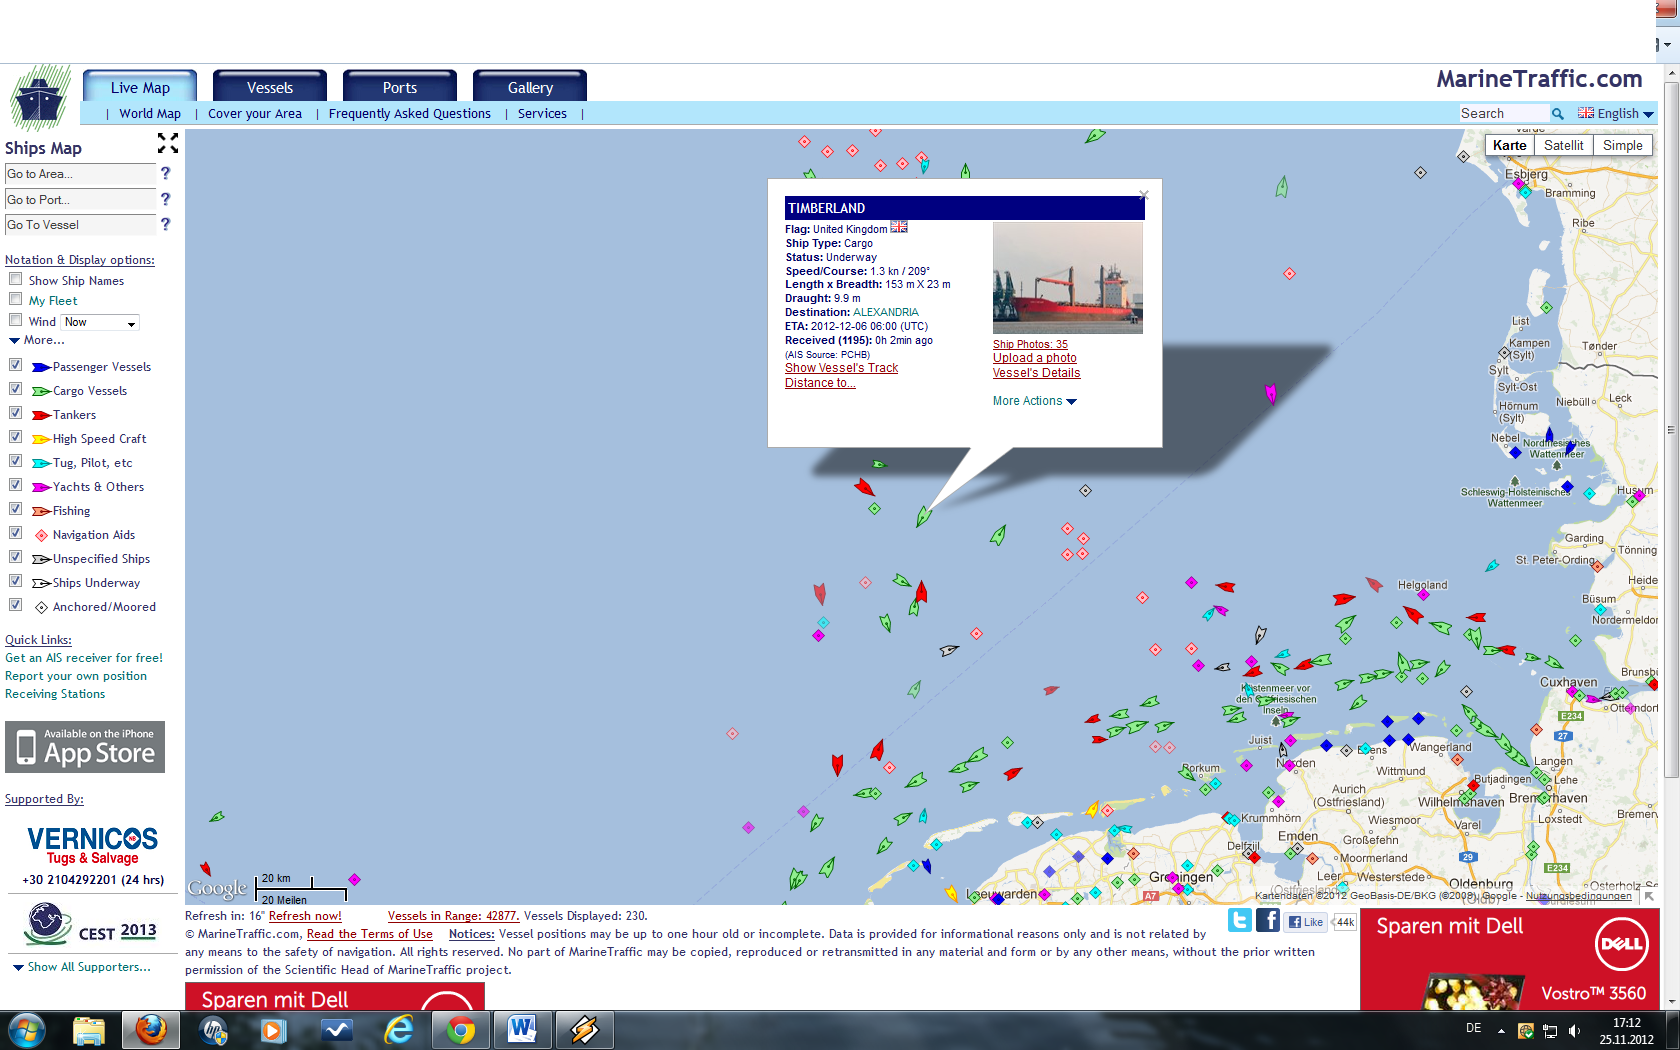The height and width of the screenshot is (1050, 1680).
Task: Close the TIMBERLAND info popup
Action: point(1143,194)
